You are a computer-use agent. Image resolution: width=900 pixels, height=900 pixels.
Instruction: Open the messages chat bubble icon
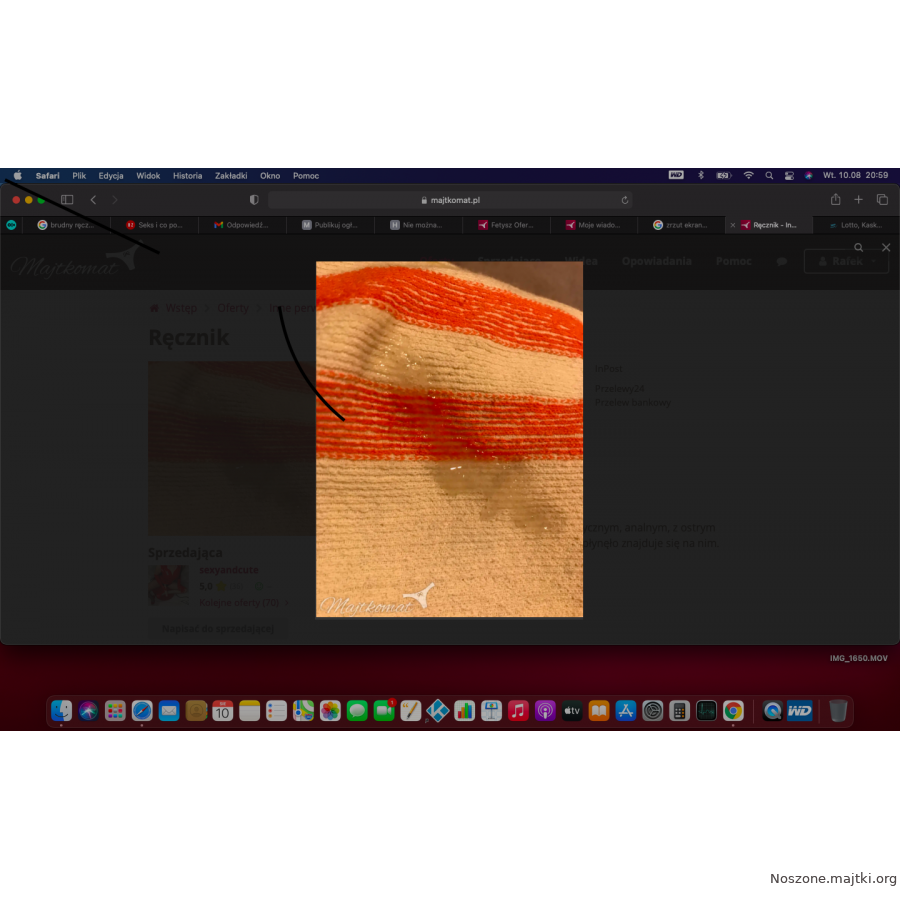[x=781, y=262]
